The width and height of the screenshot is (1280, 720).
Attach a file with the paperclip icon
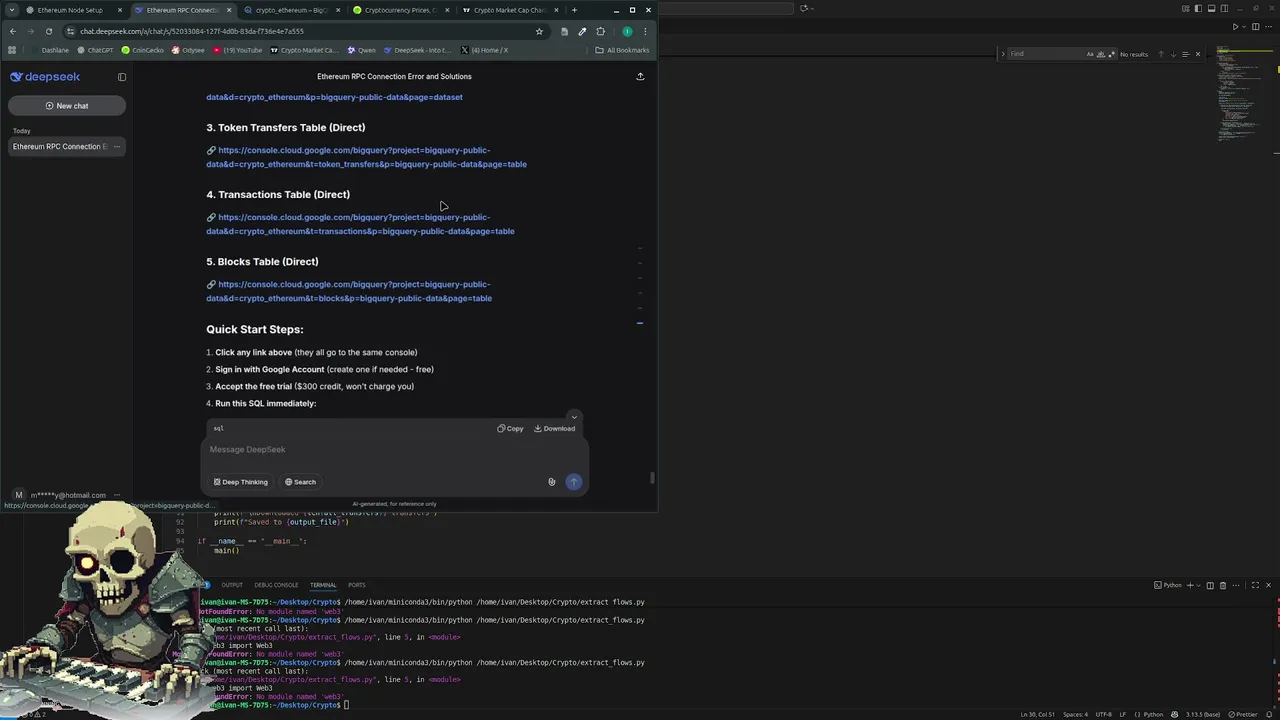point(551,482)
